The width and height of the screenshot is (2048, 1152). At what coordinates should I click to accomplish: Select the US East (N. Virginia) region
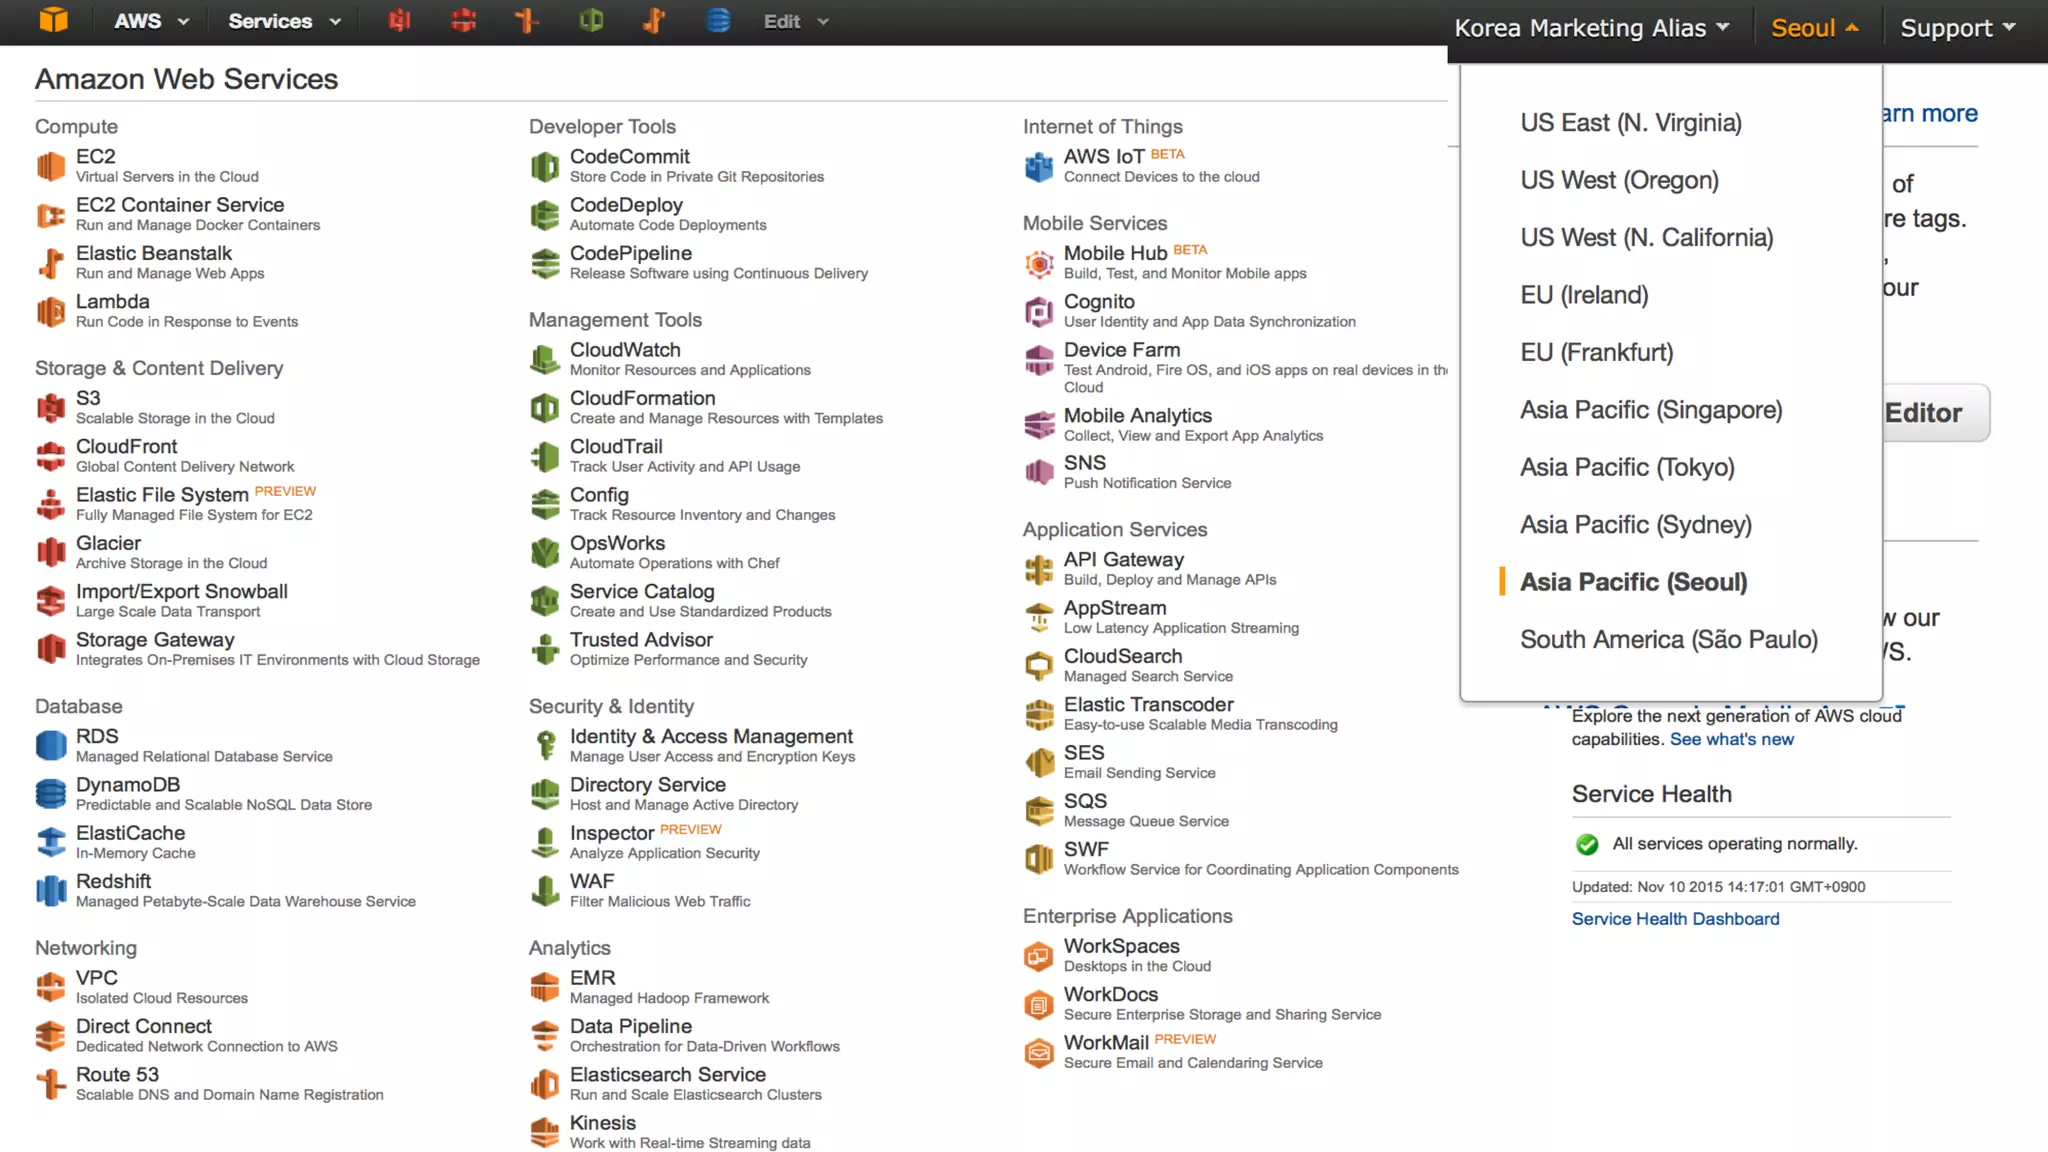pyautogui.click(x=1630, y=123)
